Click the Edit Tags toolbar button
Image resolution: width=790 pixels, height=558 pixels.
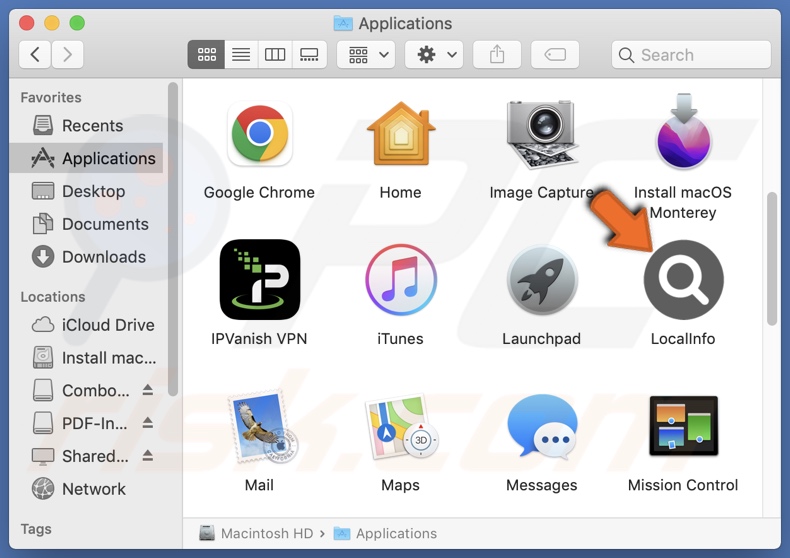(x=555, y=54)
